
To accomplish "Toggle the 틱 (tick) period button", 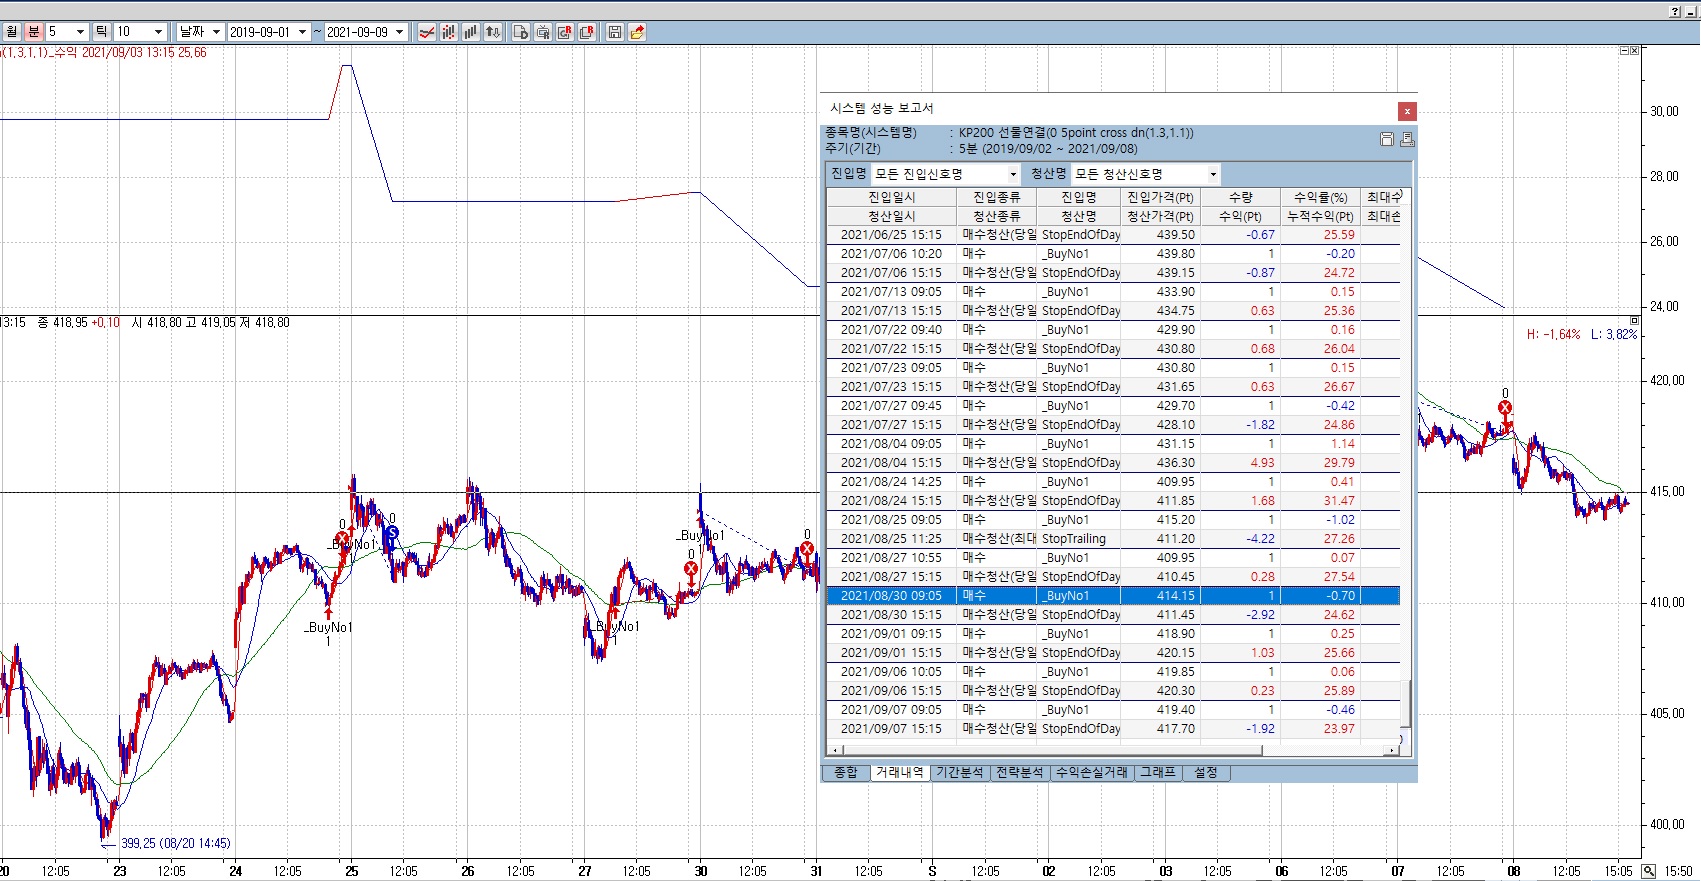I will coord(101,32).
